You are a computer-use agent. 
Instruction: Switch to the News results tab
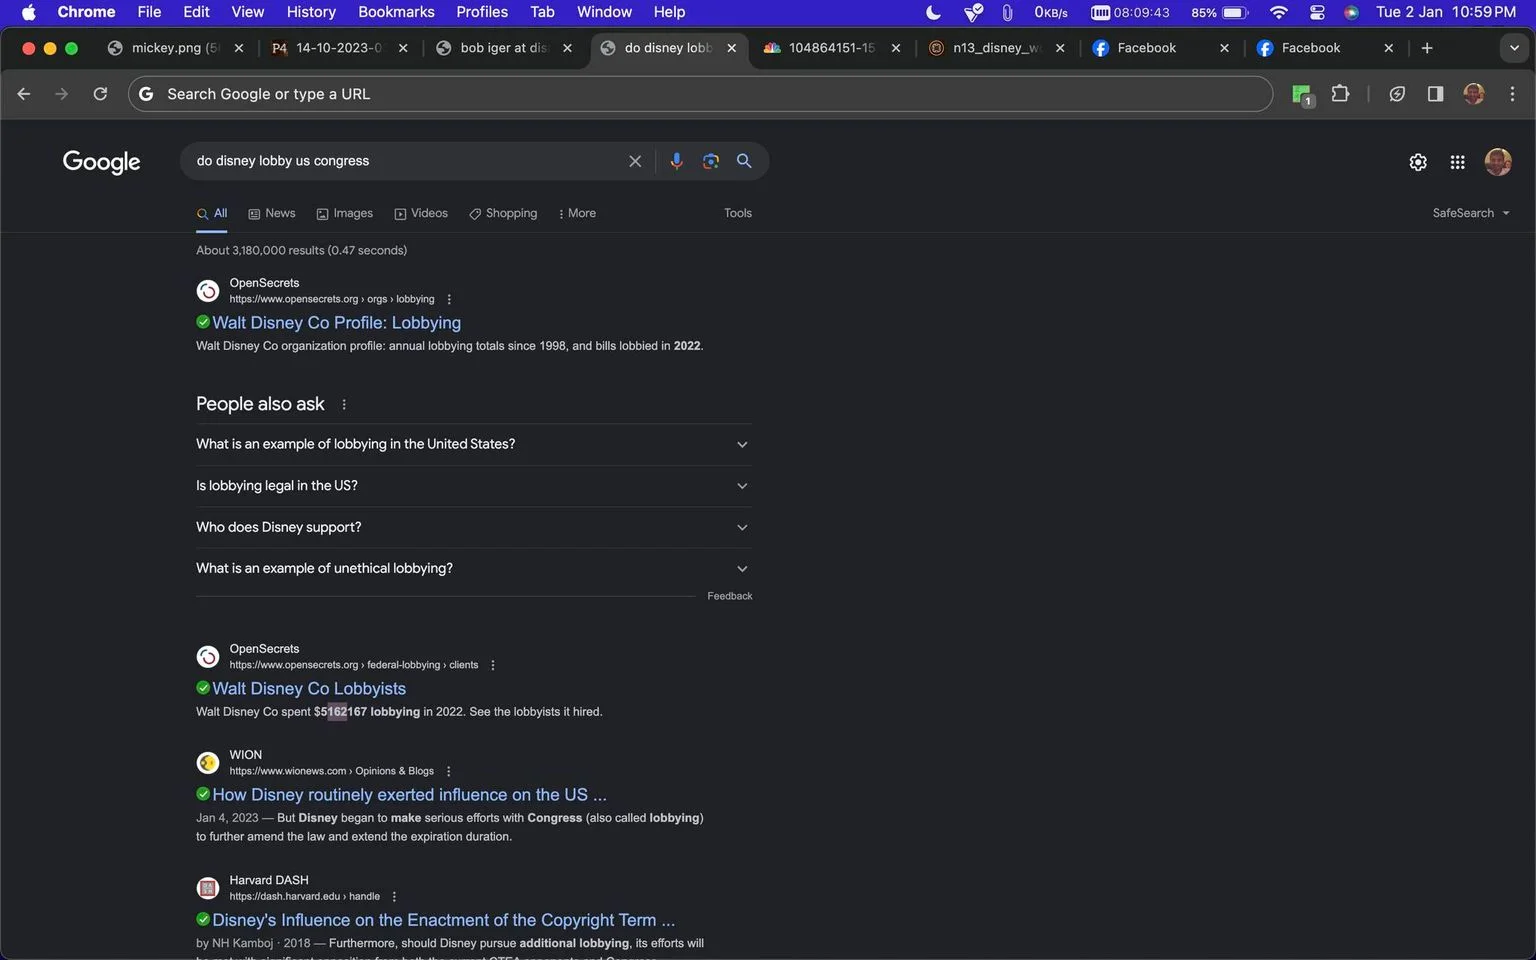(x=272, y=213)
